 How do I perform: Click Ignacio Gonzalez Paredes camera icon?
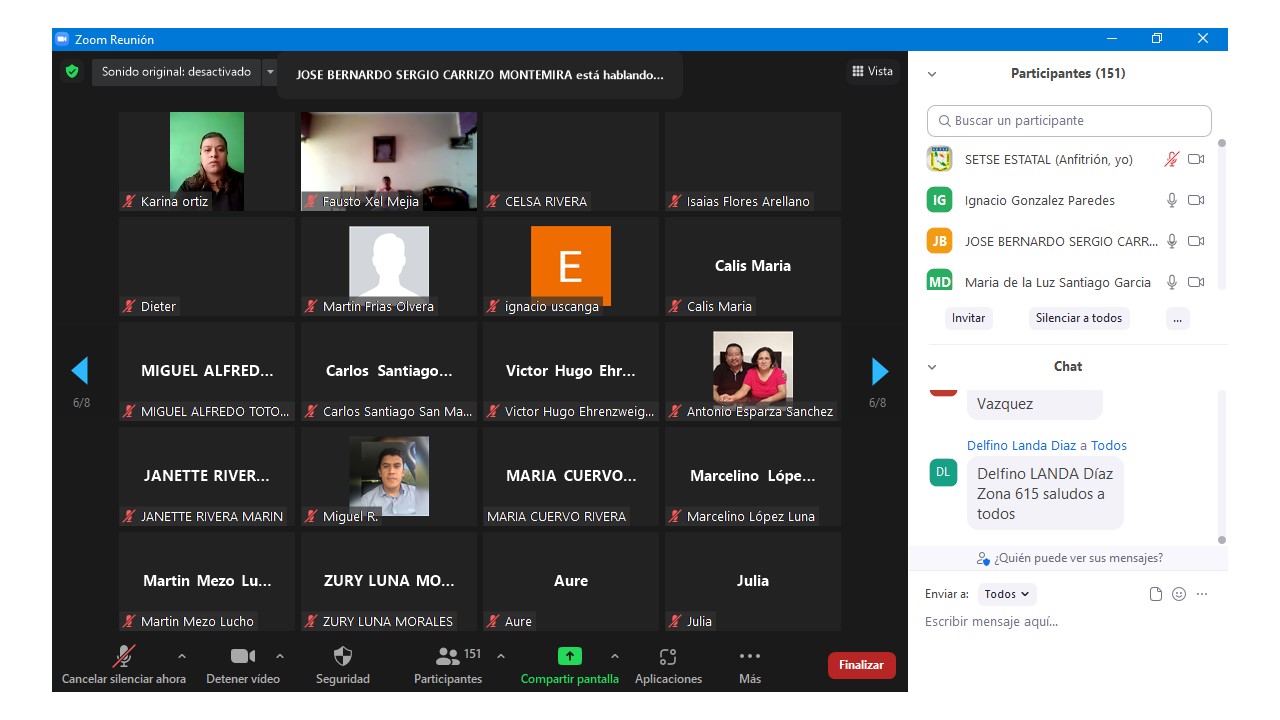click(x=1196, y=200)
